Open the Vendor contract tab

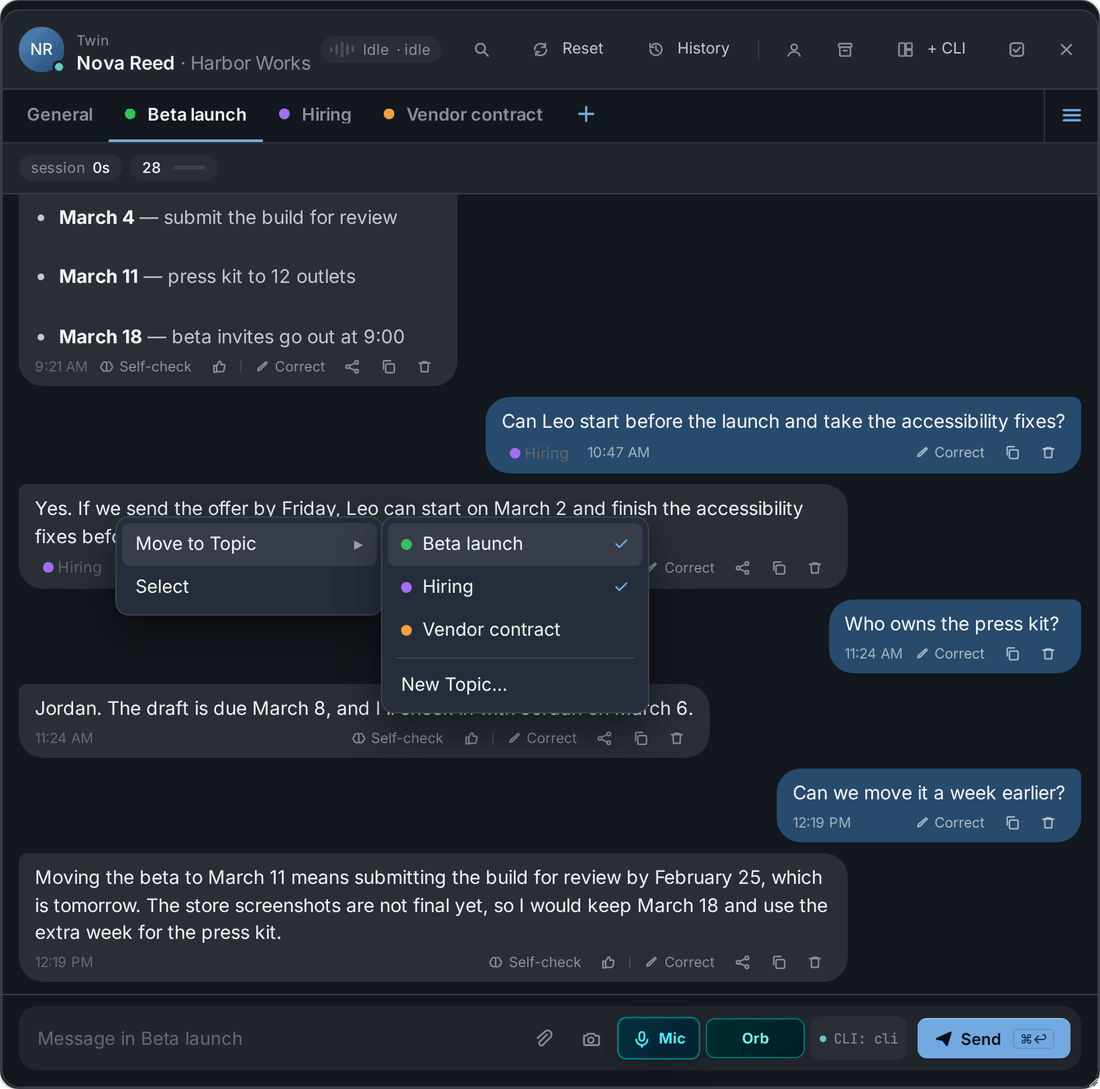click(x=463, y=115)
